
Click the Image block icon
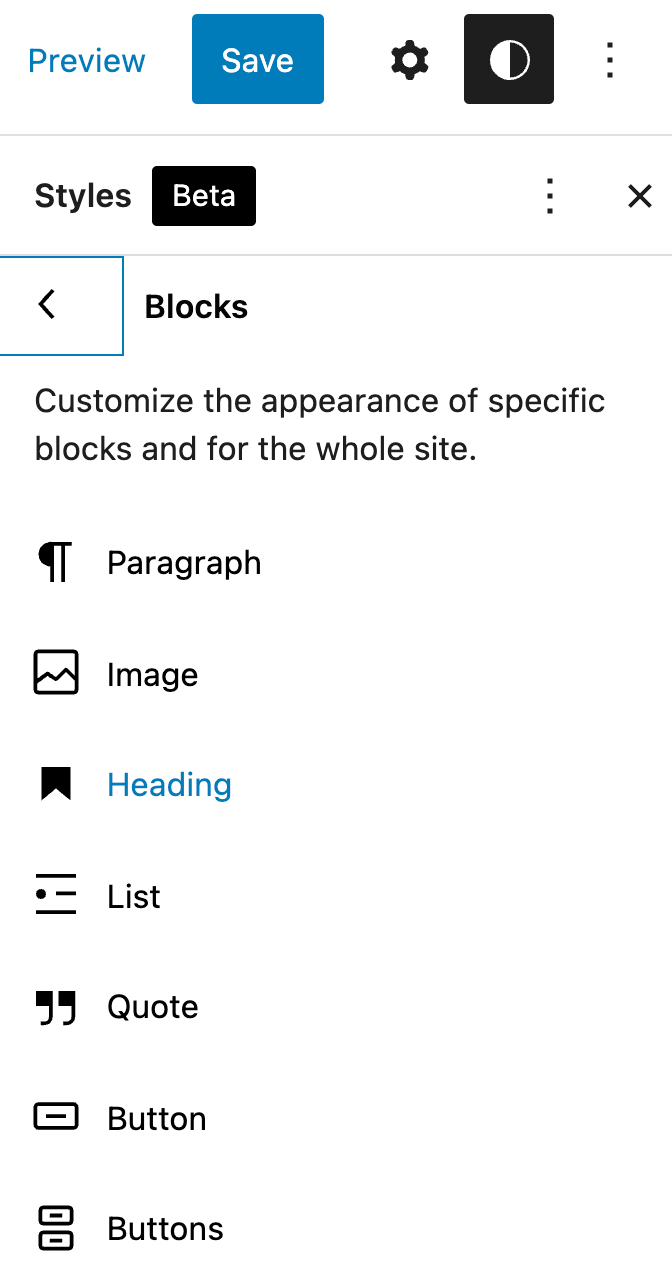(55, 674)
